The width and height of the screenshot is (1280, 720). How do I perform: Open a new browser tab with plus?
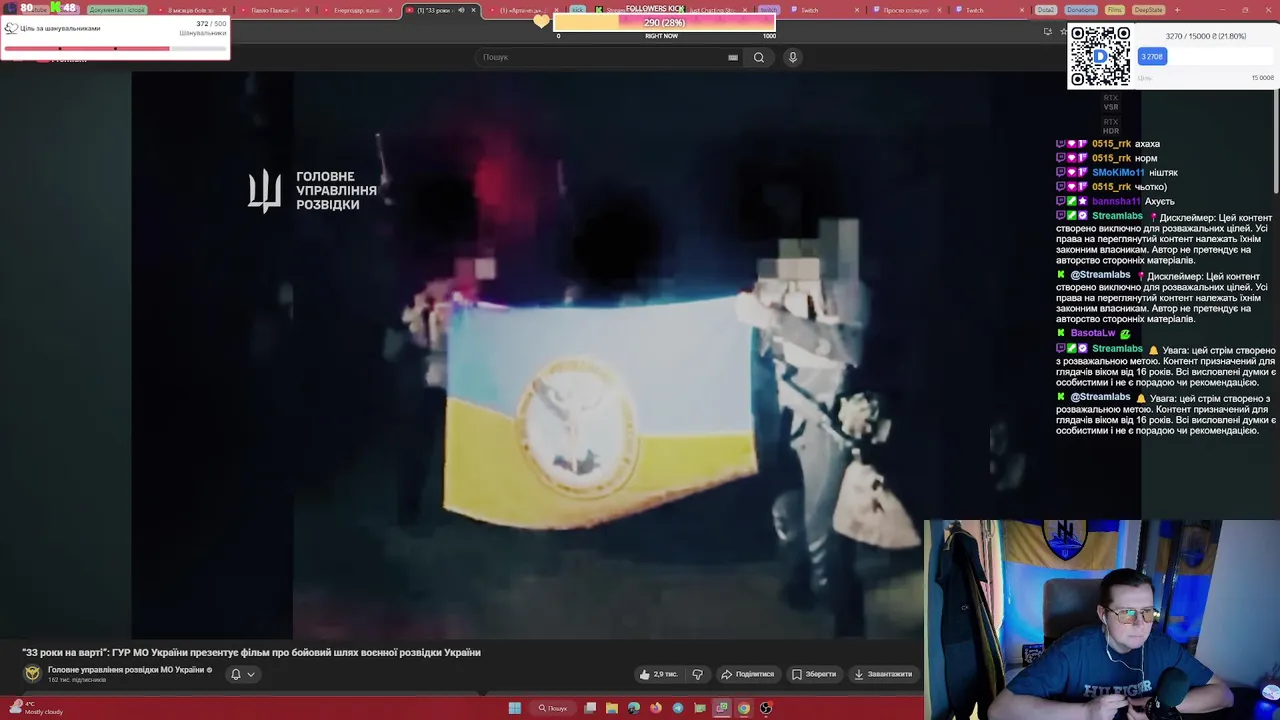pyautogui.click(x=1177, y=10)
